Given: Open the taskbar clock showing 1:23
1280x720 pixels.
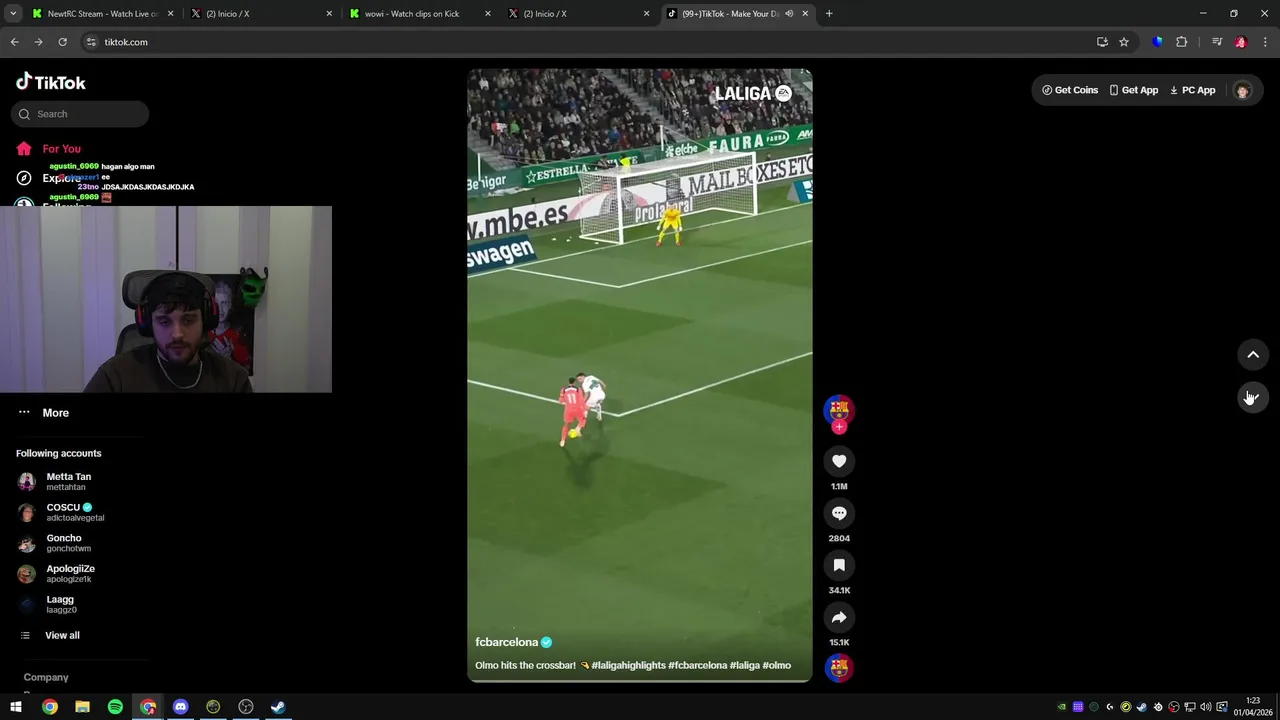Looking at the screenshot, I should [x=1253, y=706].
